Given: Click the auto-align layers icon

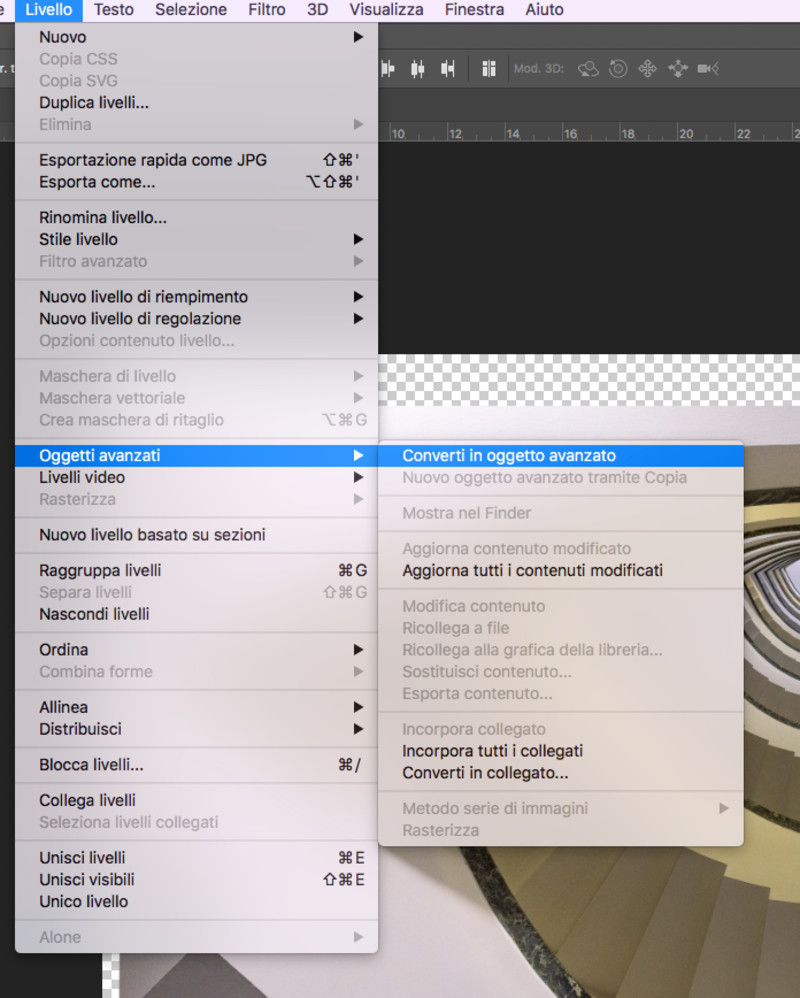Looking at the screenshot, I should coord(489,68).
